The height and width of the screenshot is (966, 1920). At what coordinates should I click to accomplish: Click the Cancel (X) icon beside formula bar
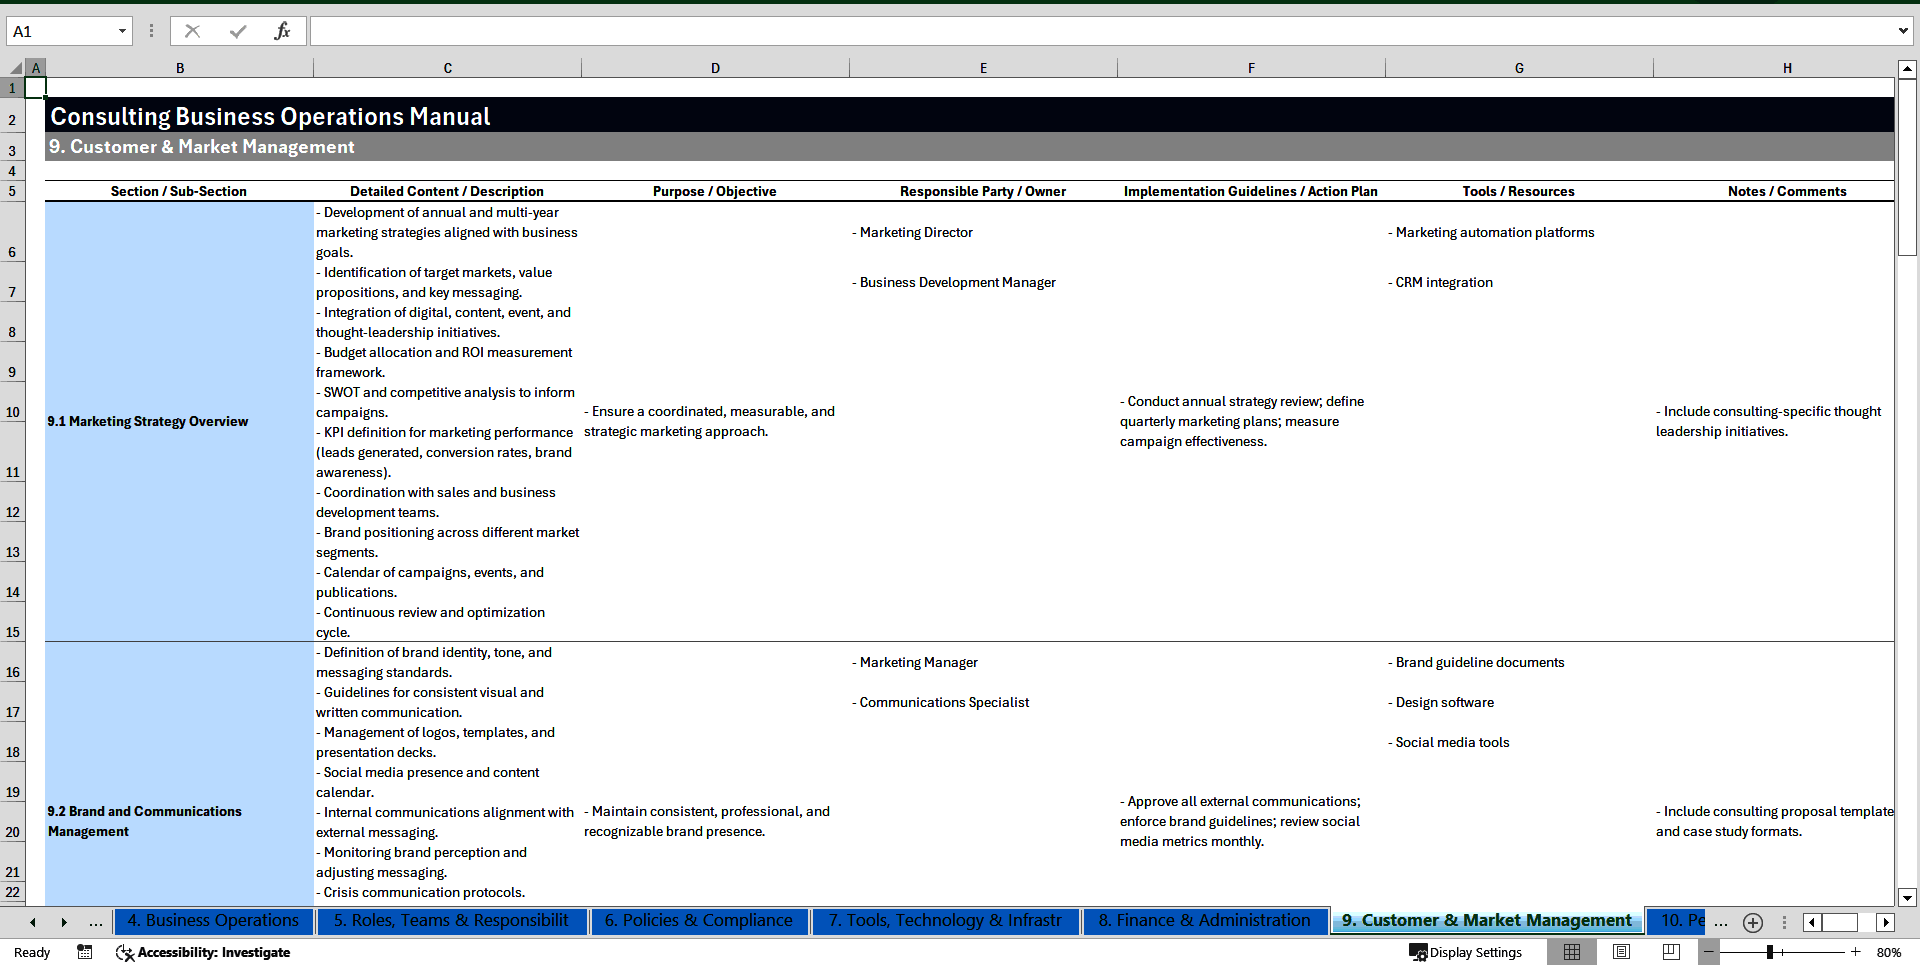tap(192, 31)
